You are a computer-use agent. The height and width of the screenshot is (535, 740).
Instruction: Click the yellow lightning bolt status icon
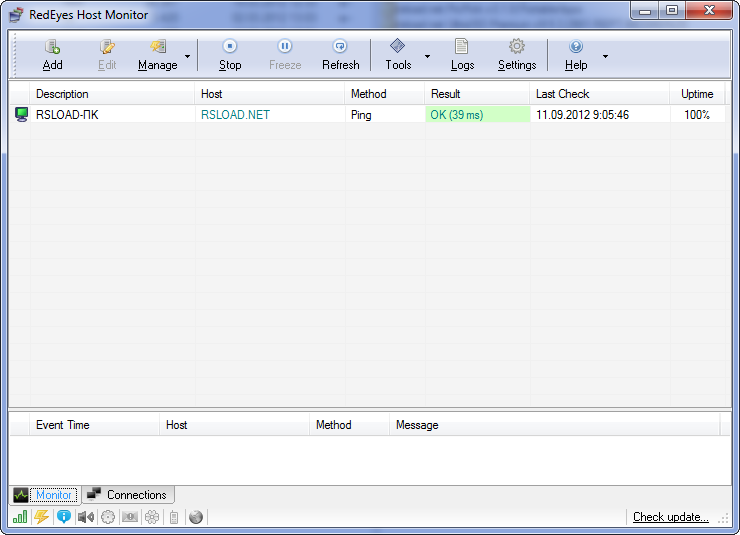point(42,517)
